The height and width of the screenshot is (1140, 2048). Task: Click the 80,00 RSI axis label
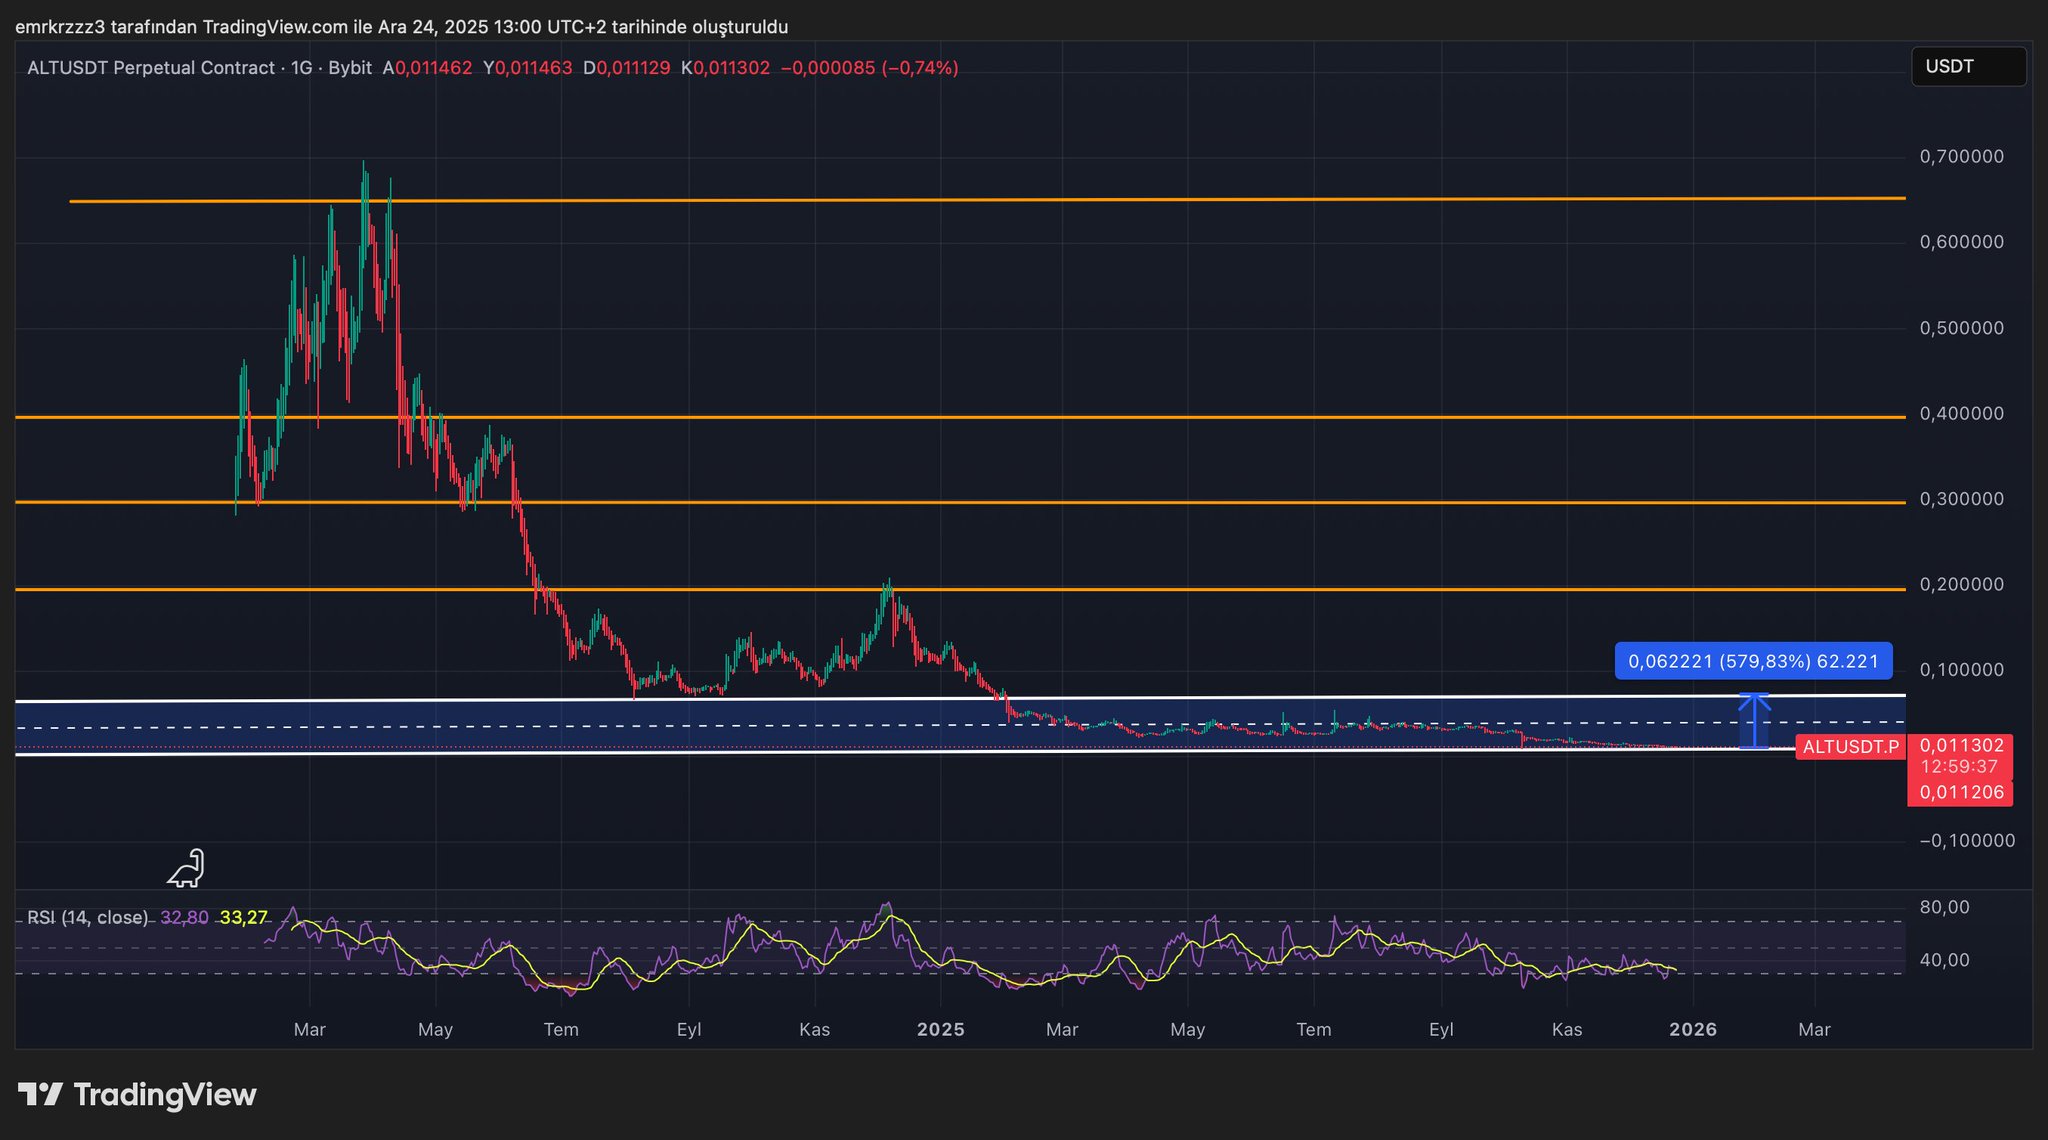coord(1944,907)
